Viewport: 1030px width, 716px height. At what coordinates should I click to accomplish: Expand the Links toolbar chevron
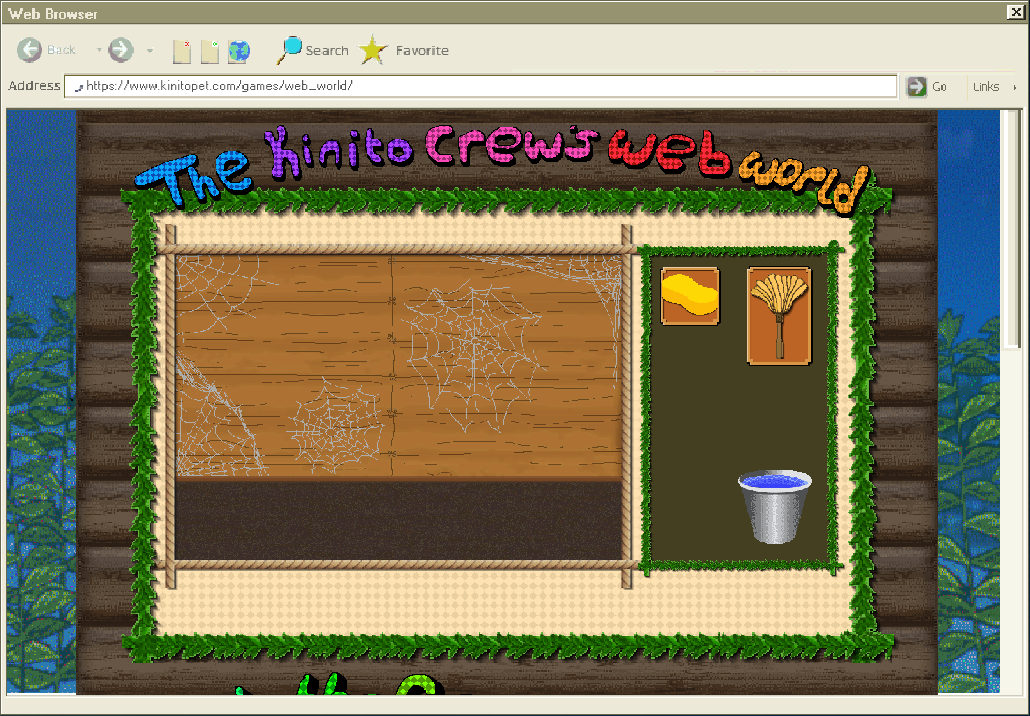pyautogui.click(x=1014, y=87)
